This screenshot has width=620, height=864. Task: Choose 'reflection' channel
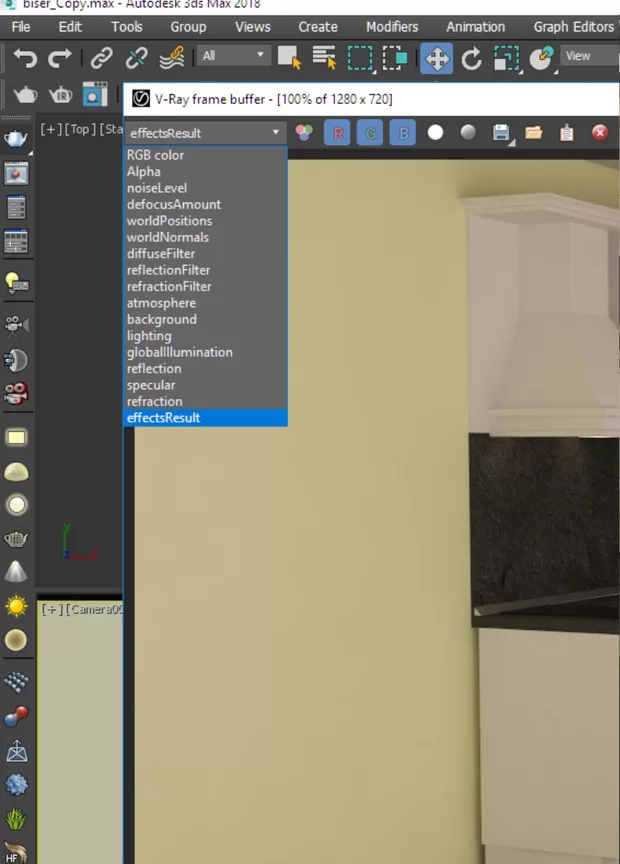point(206,369)
